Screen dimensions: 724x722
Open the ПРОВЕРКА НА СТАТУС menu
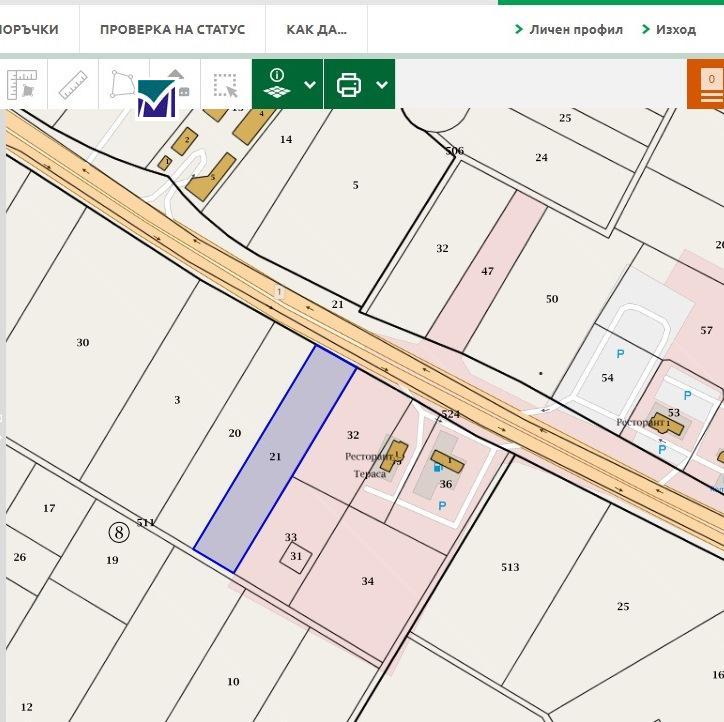172,29
